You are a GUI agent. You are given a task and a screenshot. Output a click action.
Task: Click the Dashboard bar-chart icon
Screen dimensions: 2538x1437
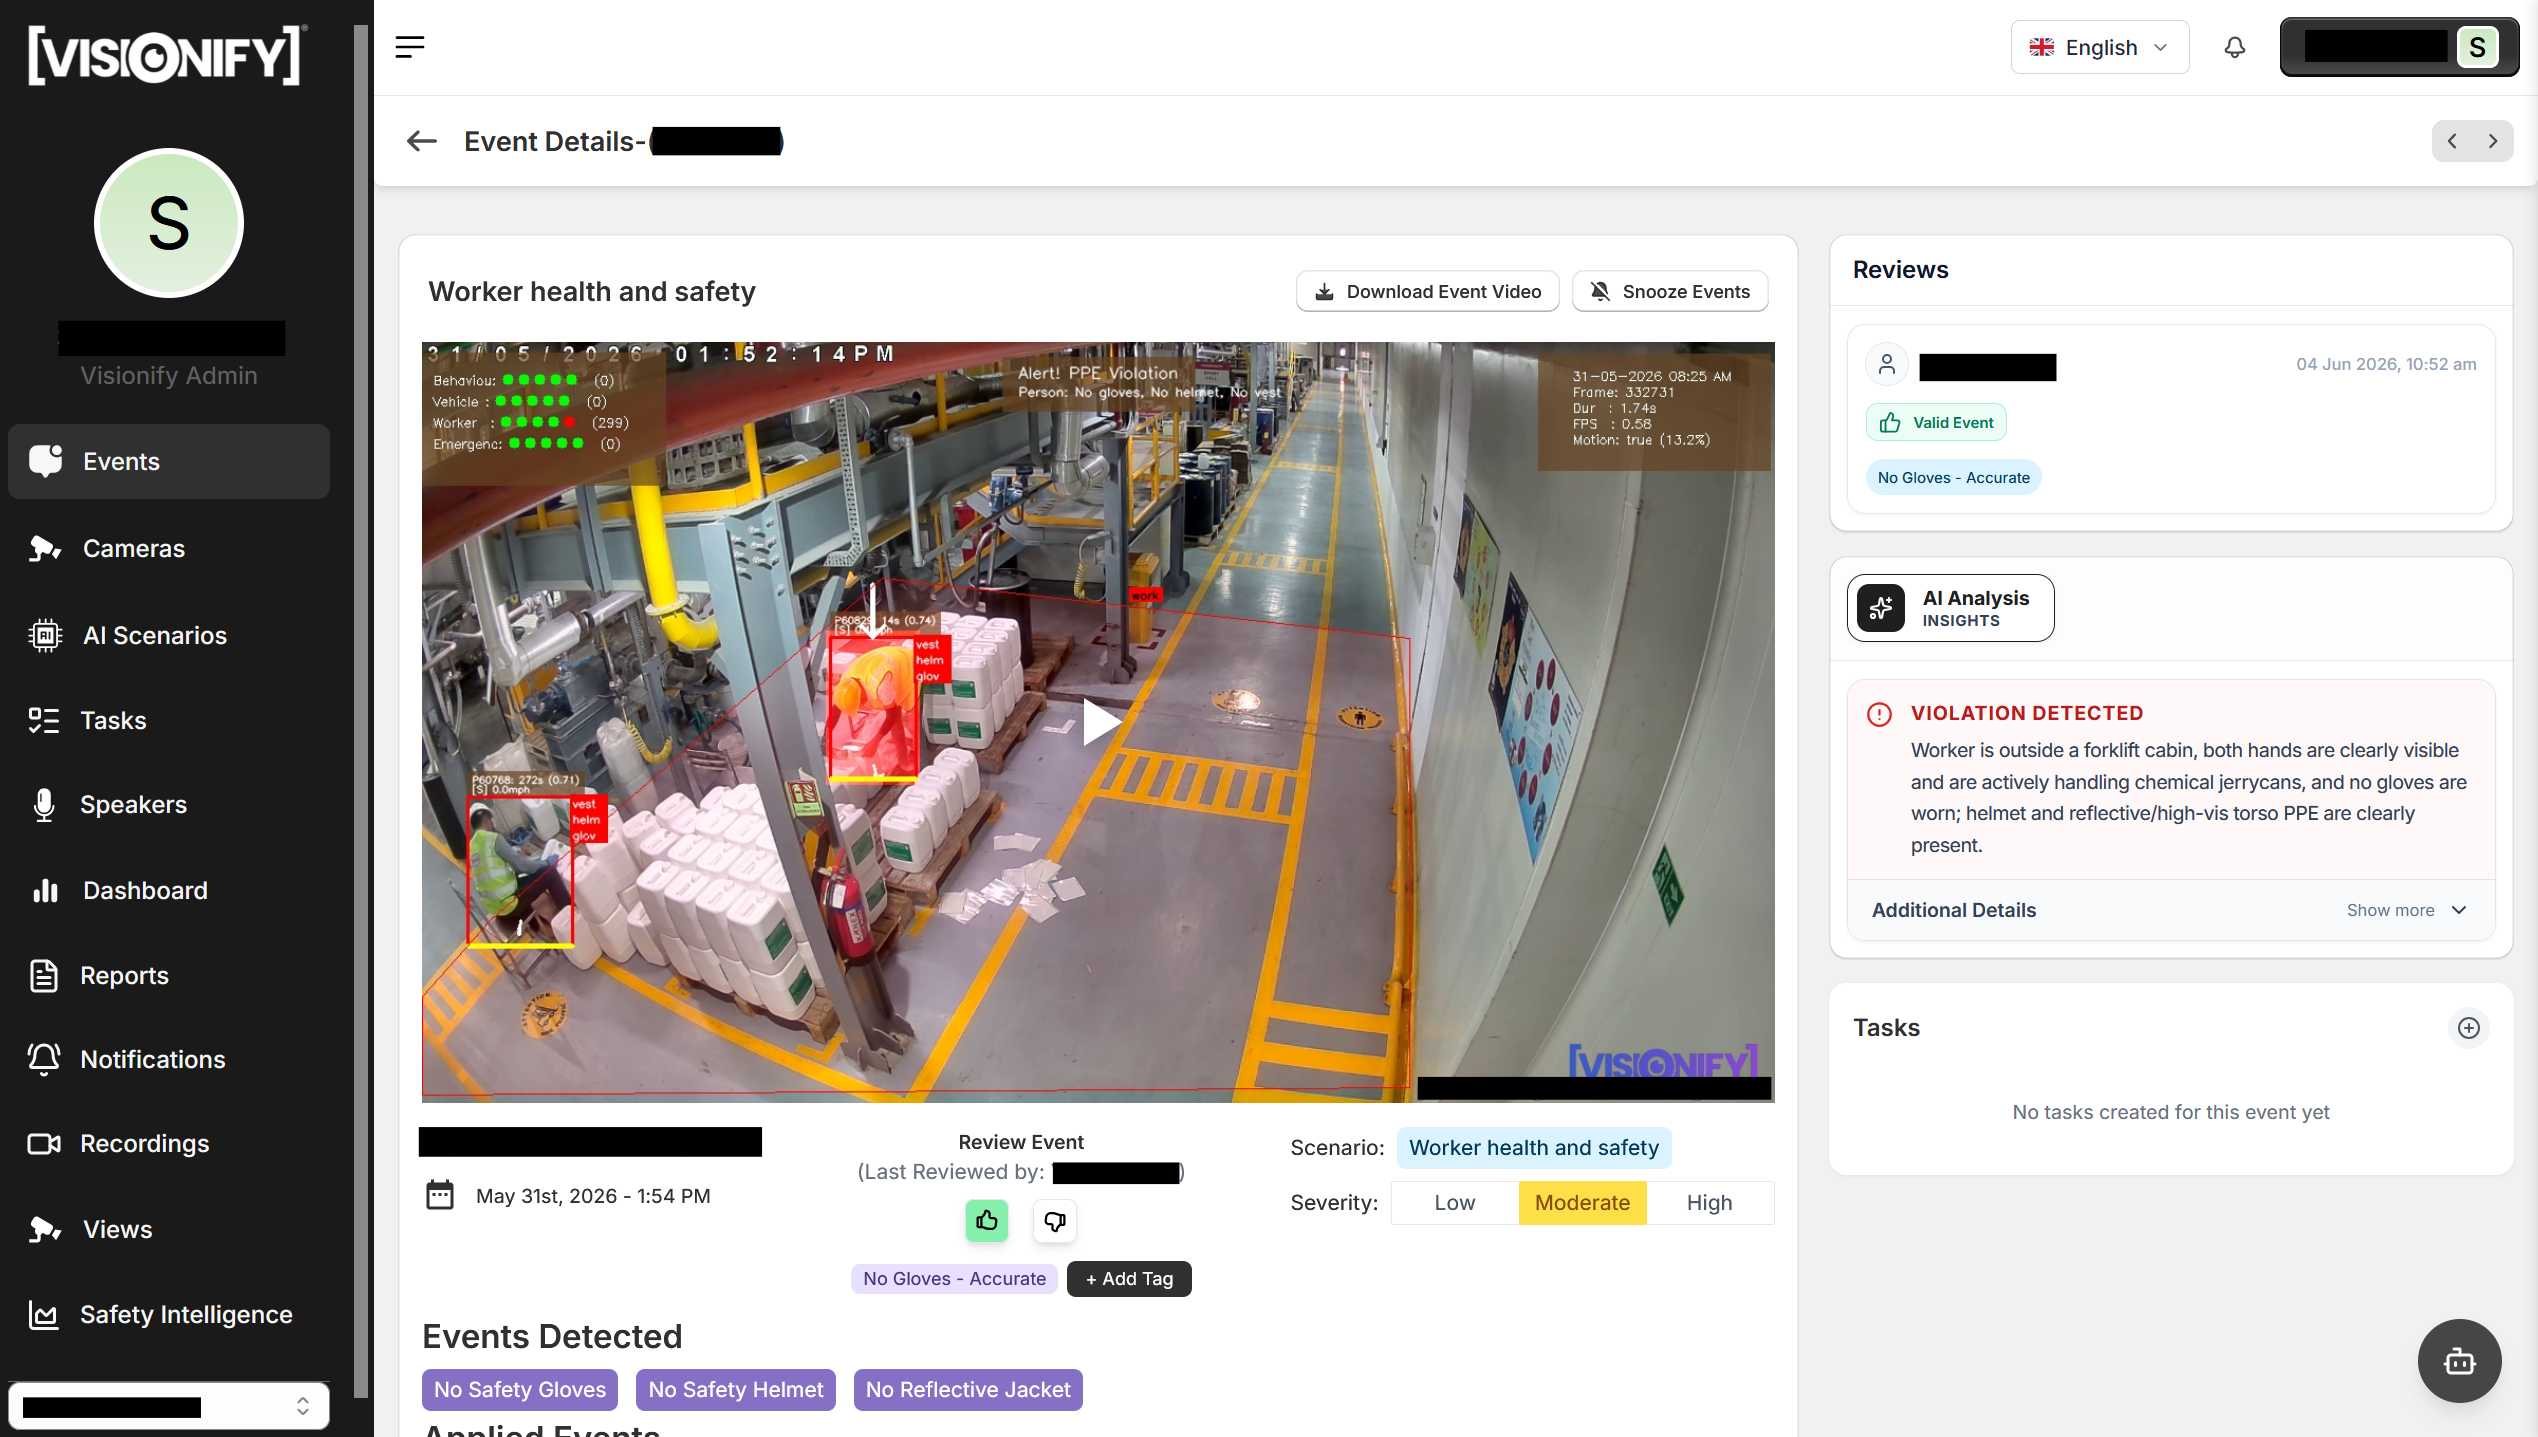tap(45, 890)
